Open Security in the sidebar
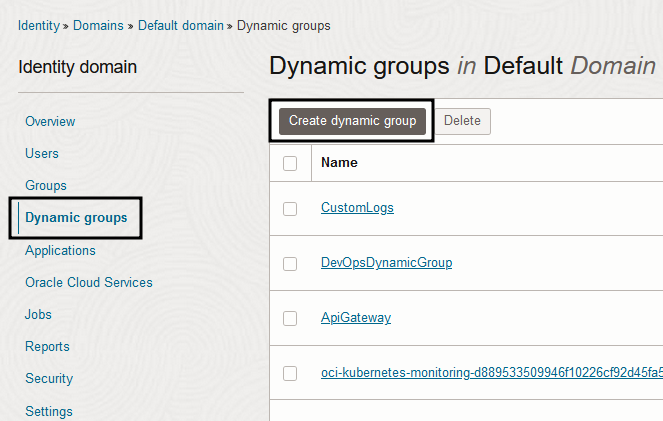Viewport: 663px width, 421px height. tap(49, 379)
